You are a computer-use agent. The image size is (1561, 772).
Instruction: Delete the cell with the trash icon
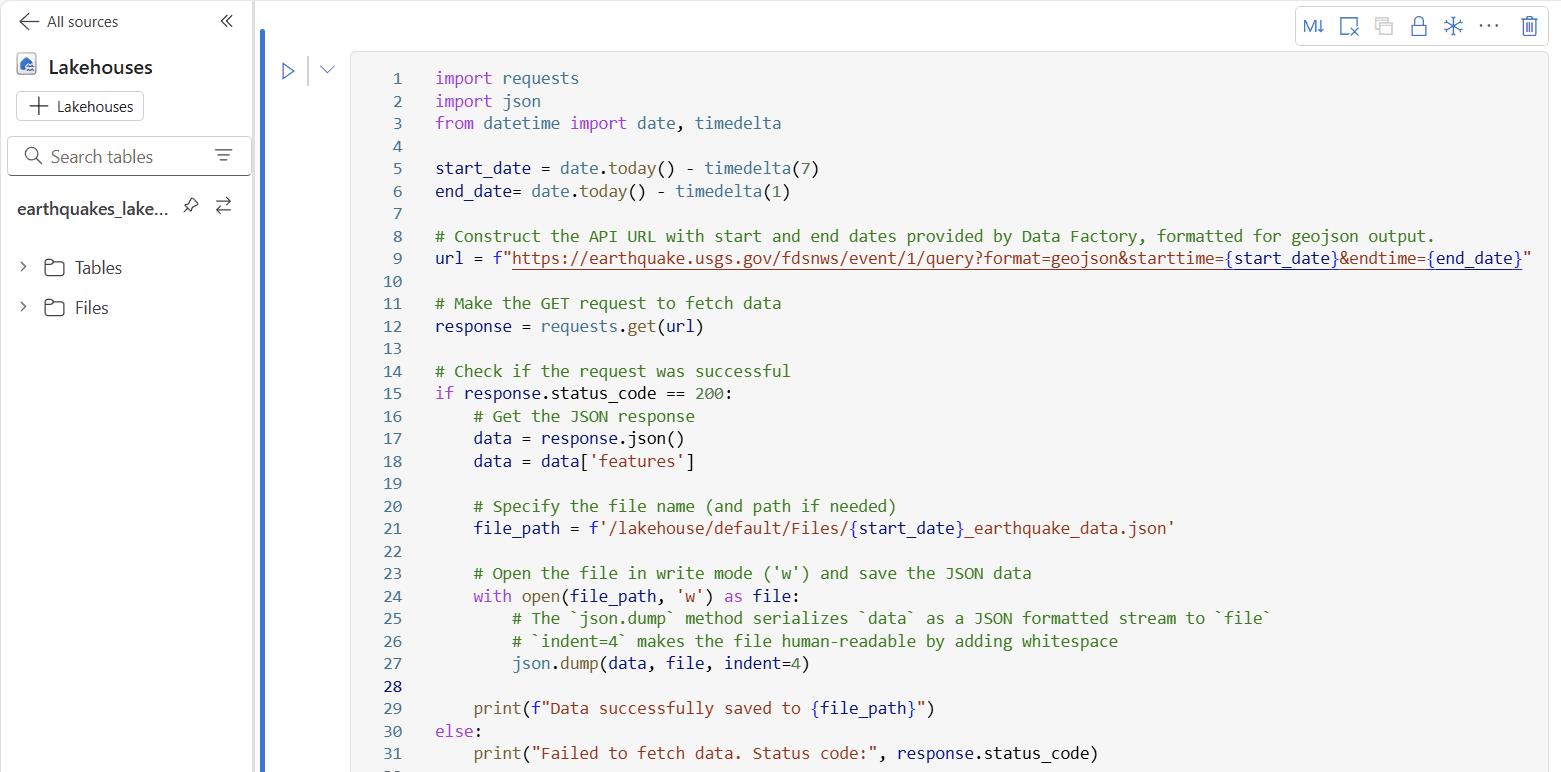pos(1529,26)
